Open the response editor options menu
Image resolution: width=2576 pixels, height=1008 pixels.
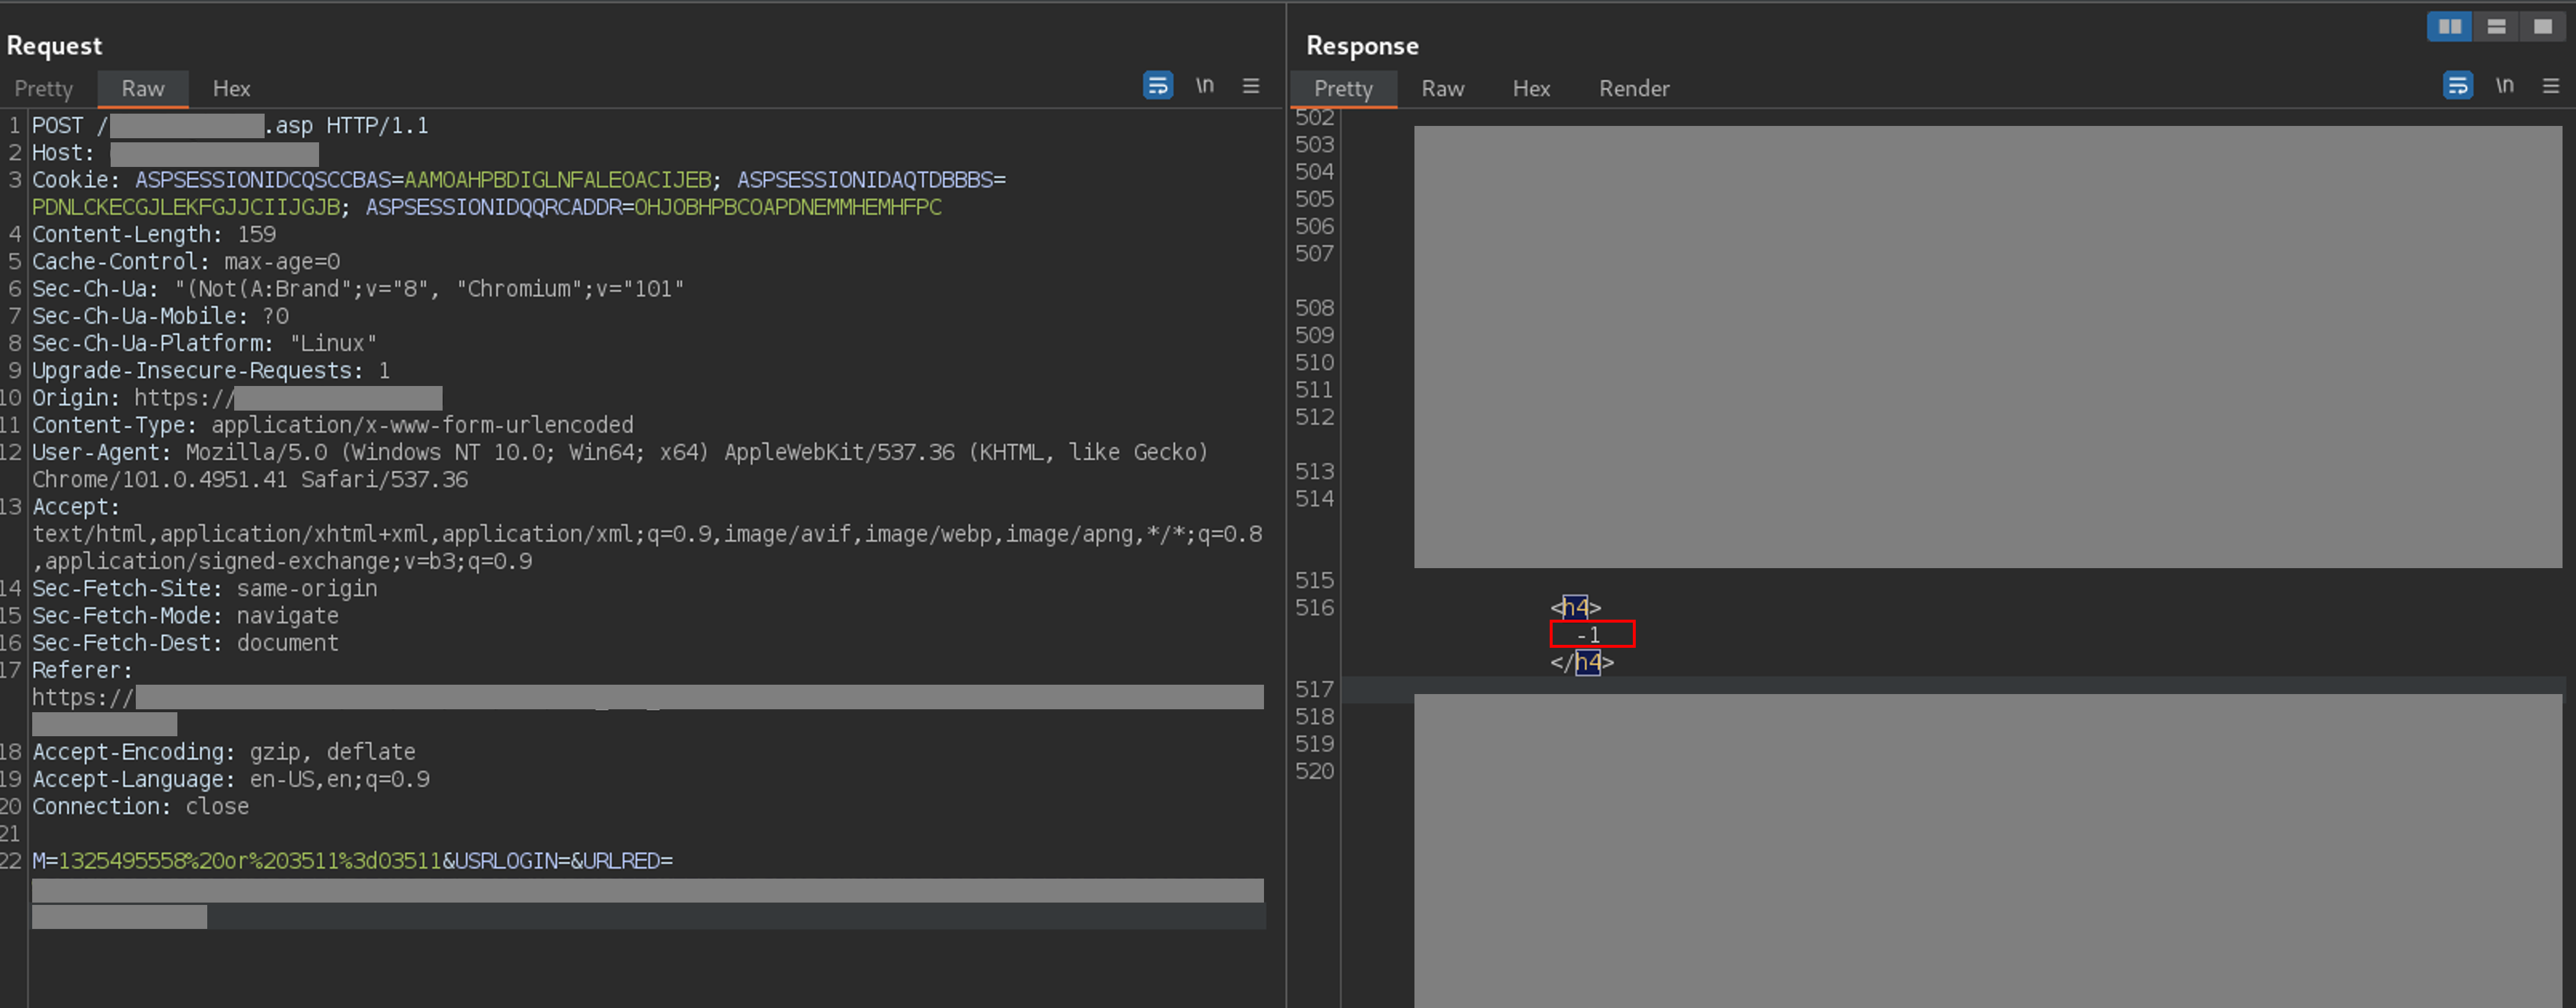2552,85
